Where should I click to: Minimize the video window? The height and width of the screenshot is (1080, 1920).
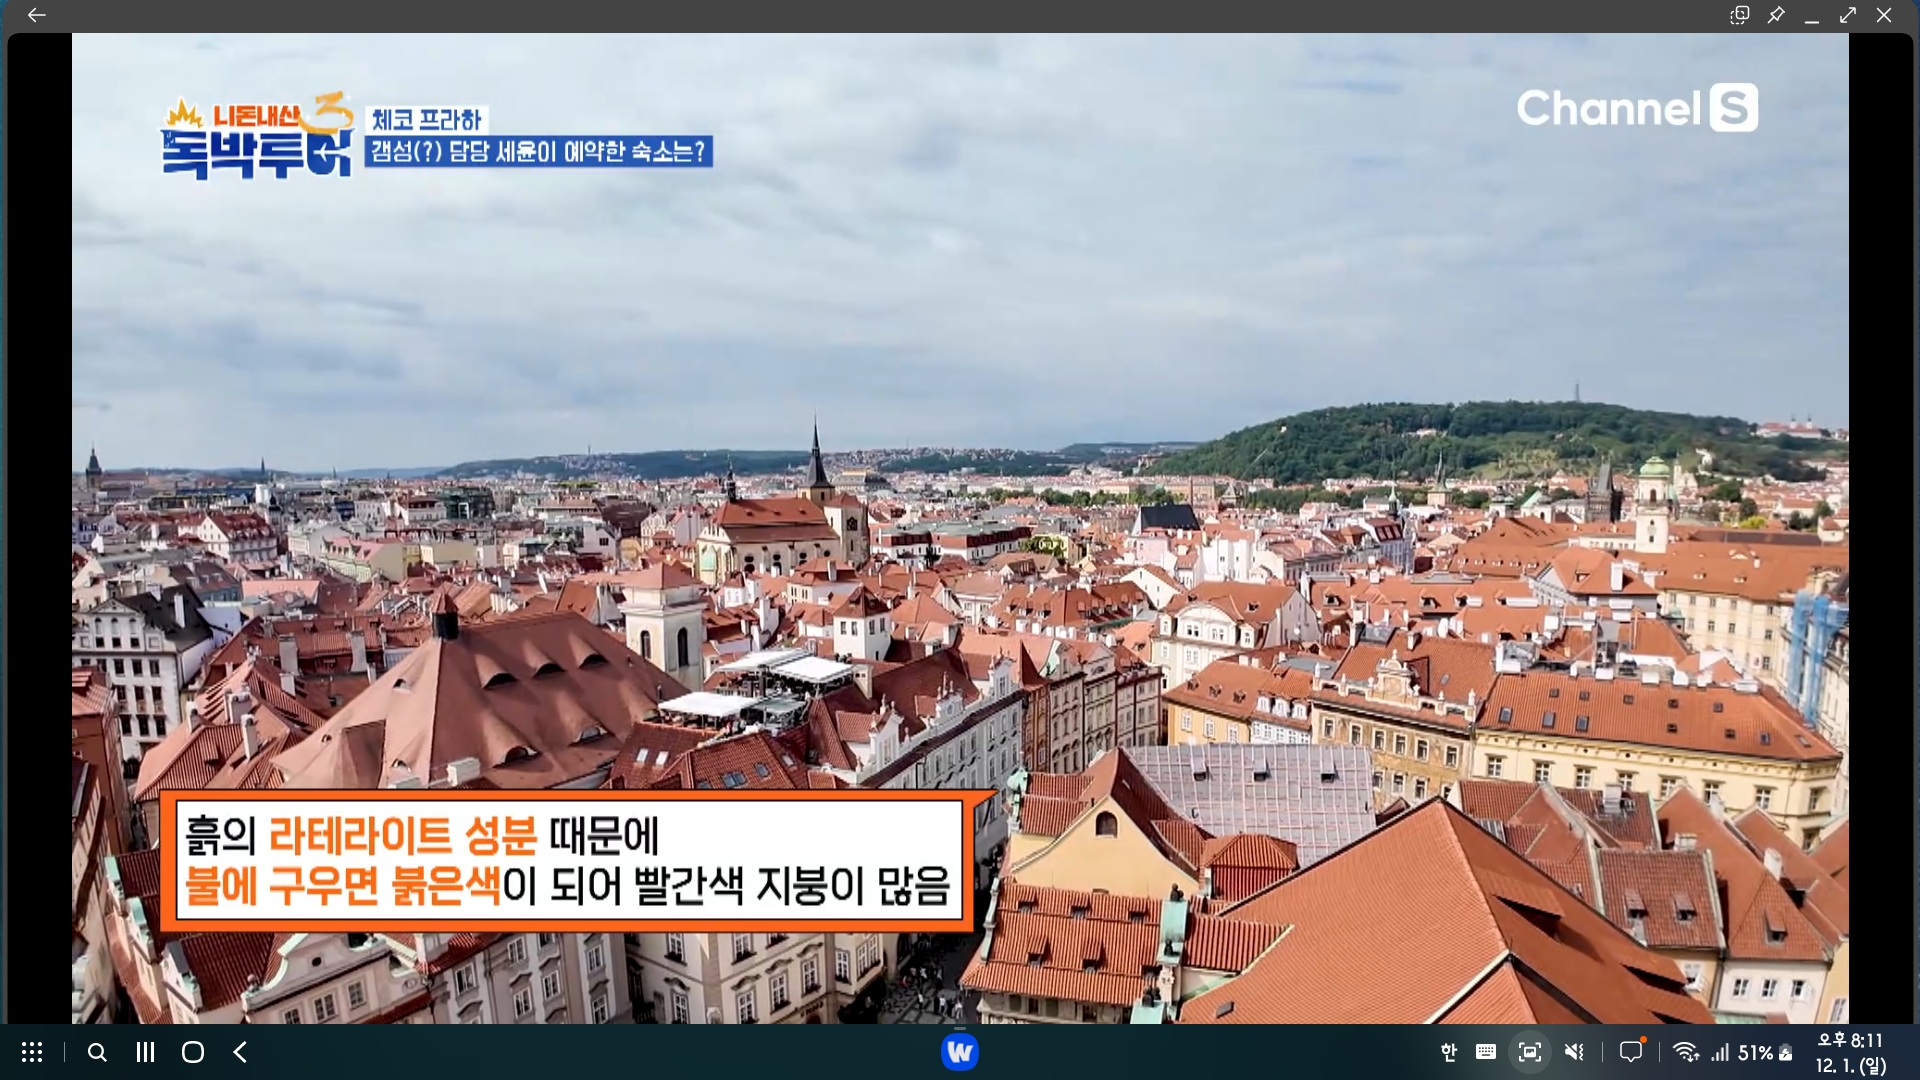1812,17
